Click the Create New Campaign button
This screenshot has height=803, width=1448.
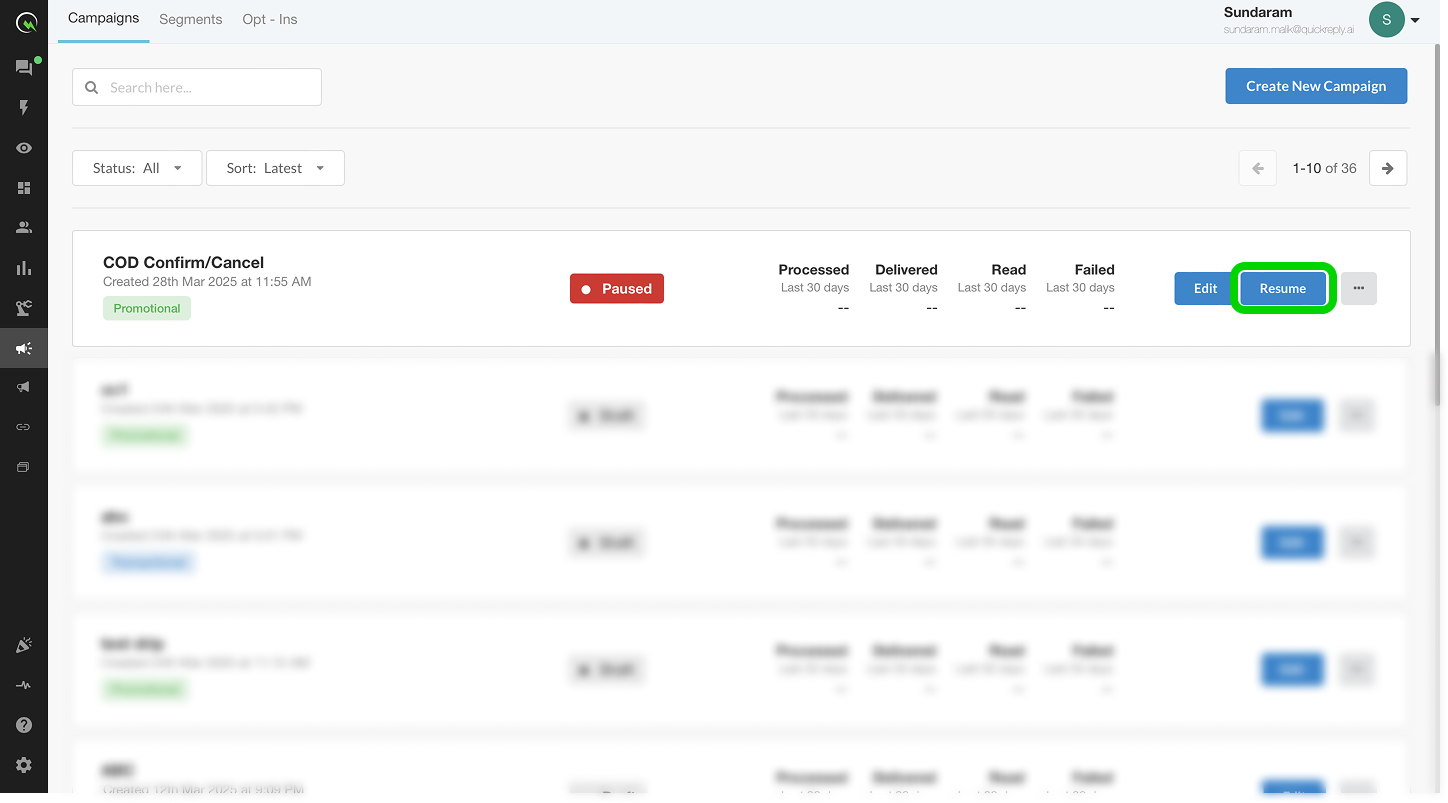[1316, 86]
